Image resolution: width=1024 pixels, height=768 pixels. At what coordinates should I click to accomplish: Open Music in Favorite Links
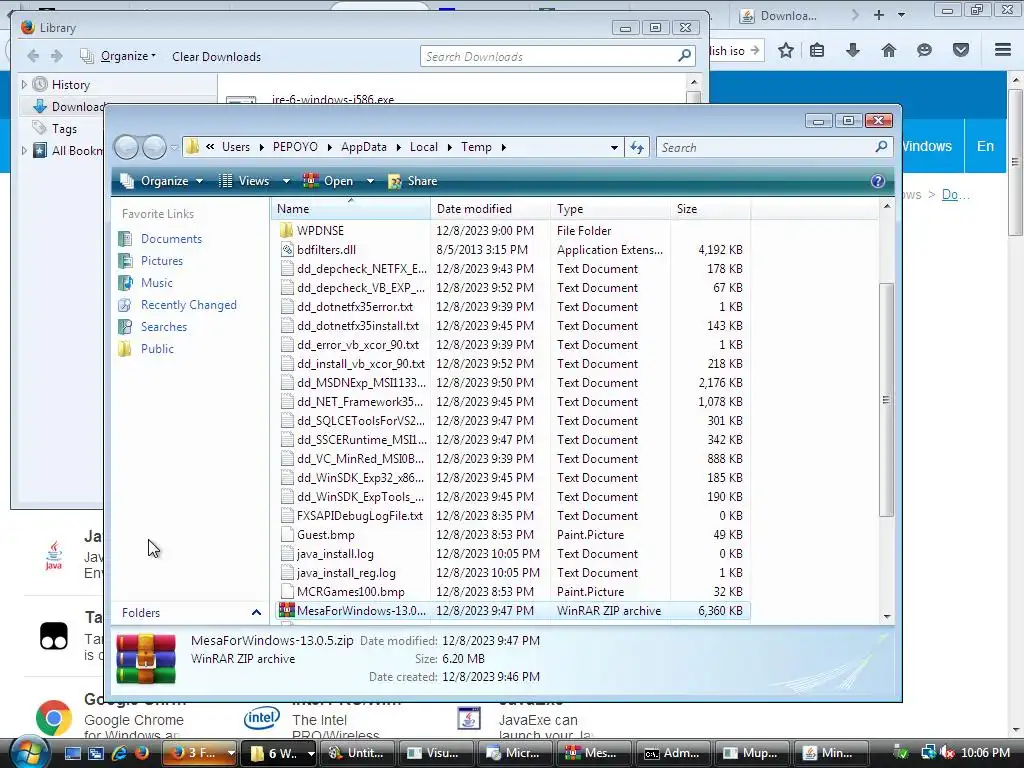pyautogui.click(x=157, y=283)
